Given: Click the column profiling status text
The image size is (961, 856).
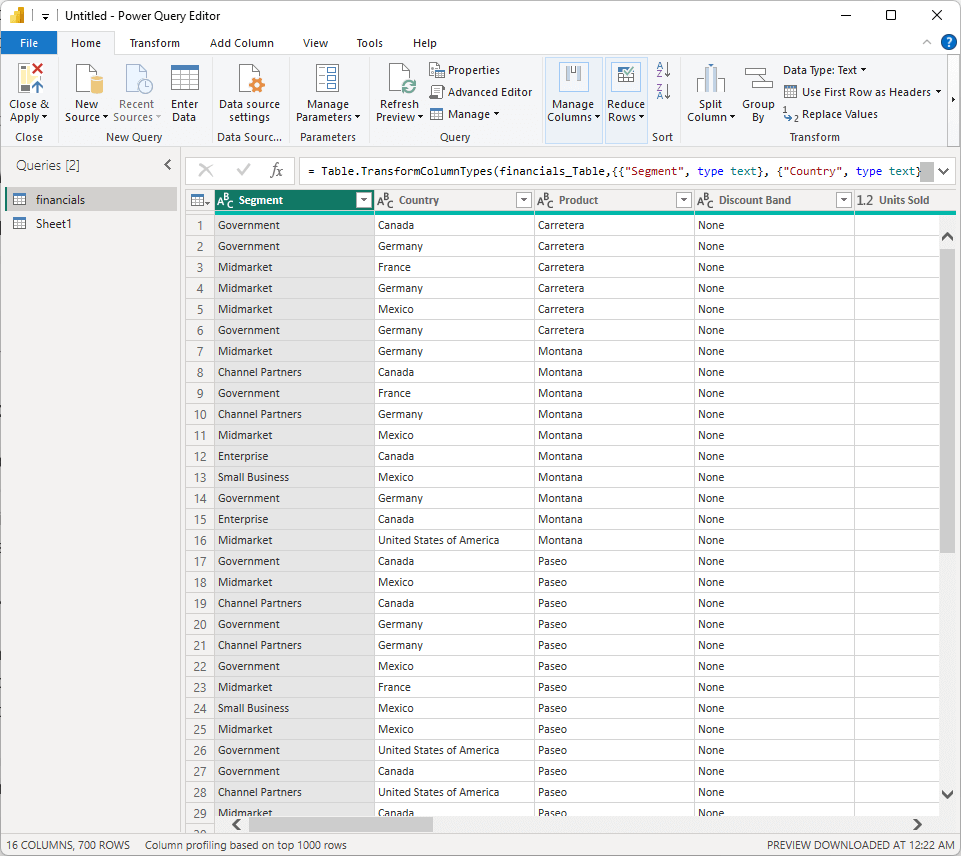Looking at the screenshot, I should click(245, 846).
